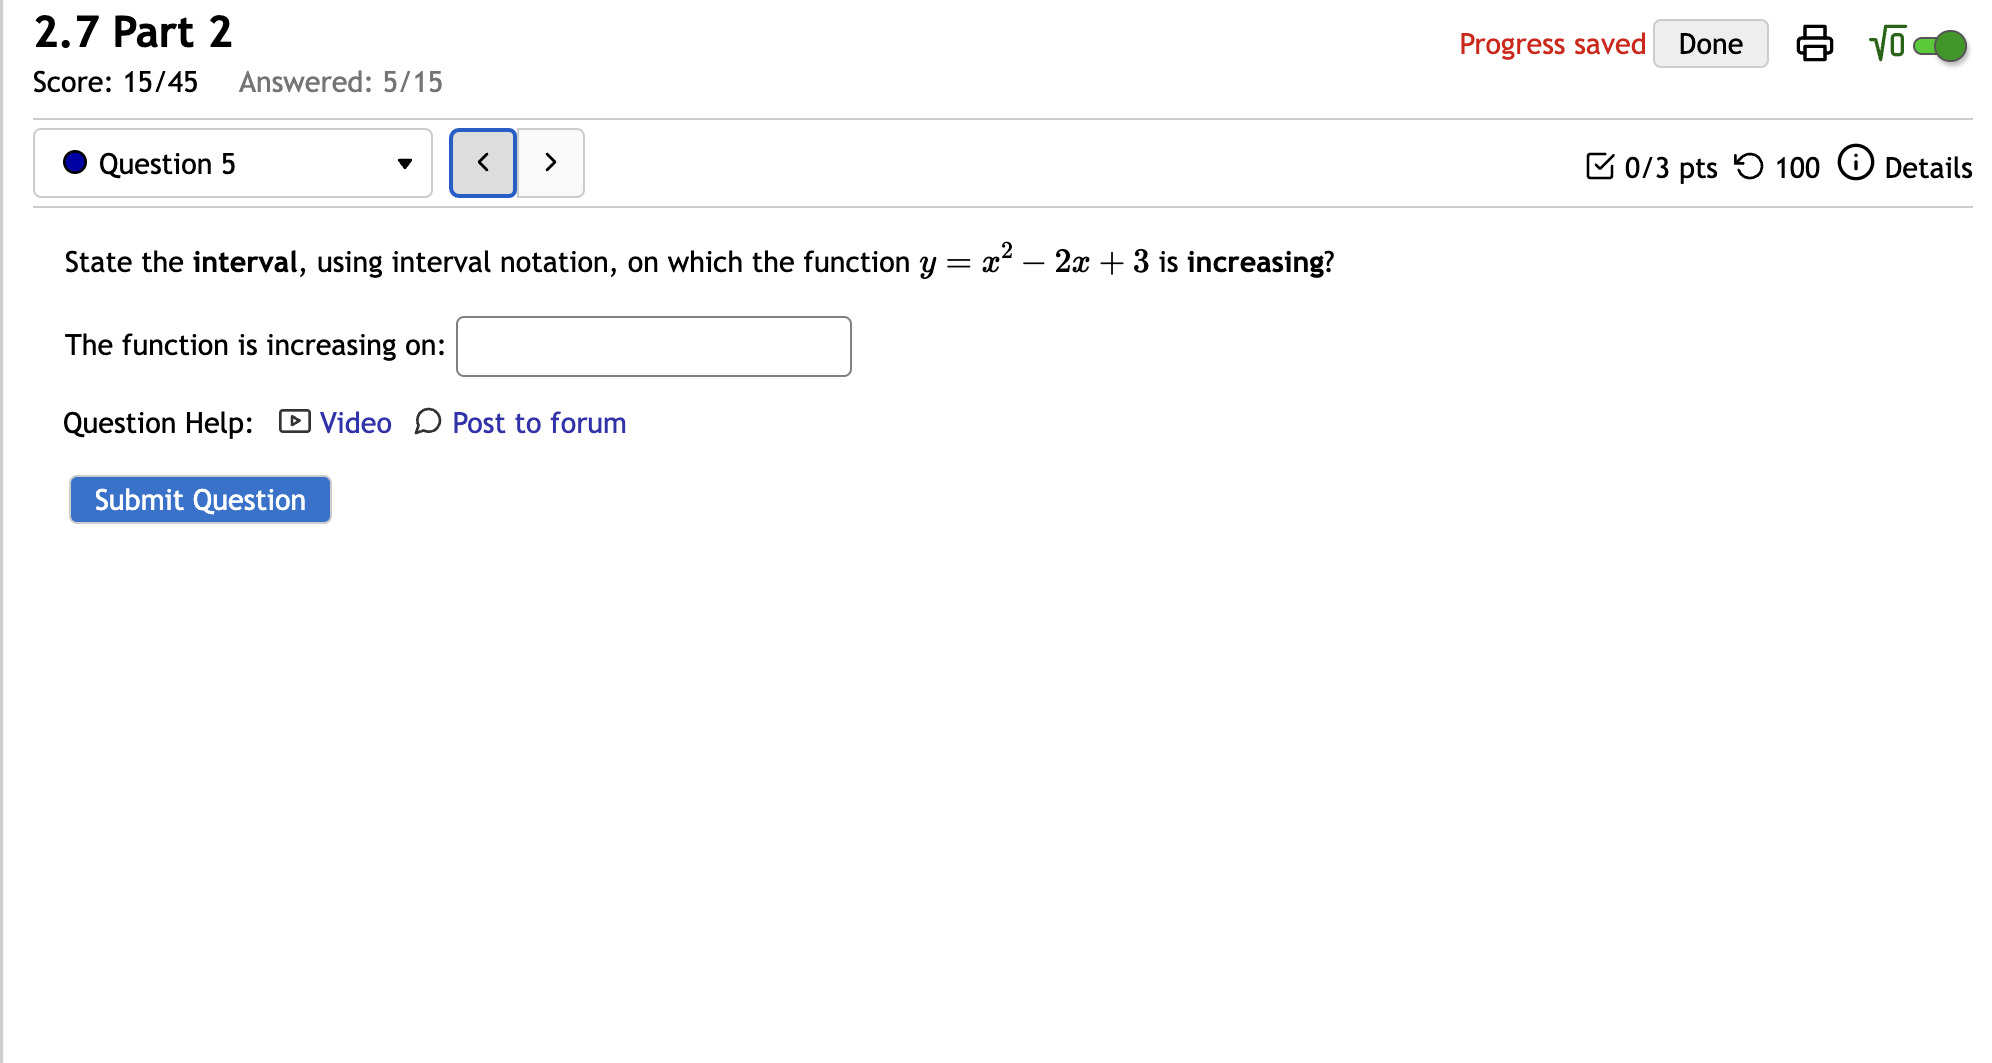Click Details in the points row
This screenshot has height=1063, width=1992.
pos(1928,168)
